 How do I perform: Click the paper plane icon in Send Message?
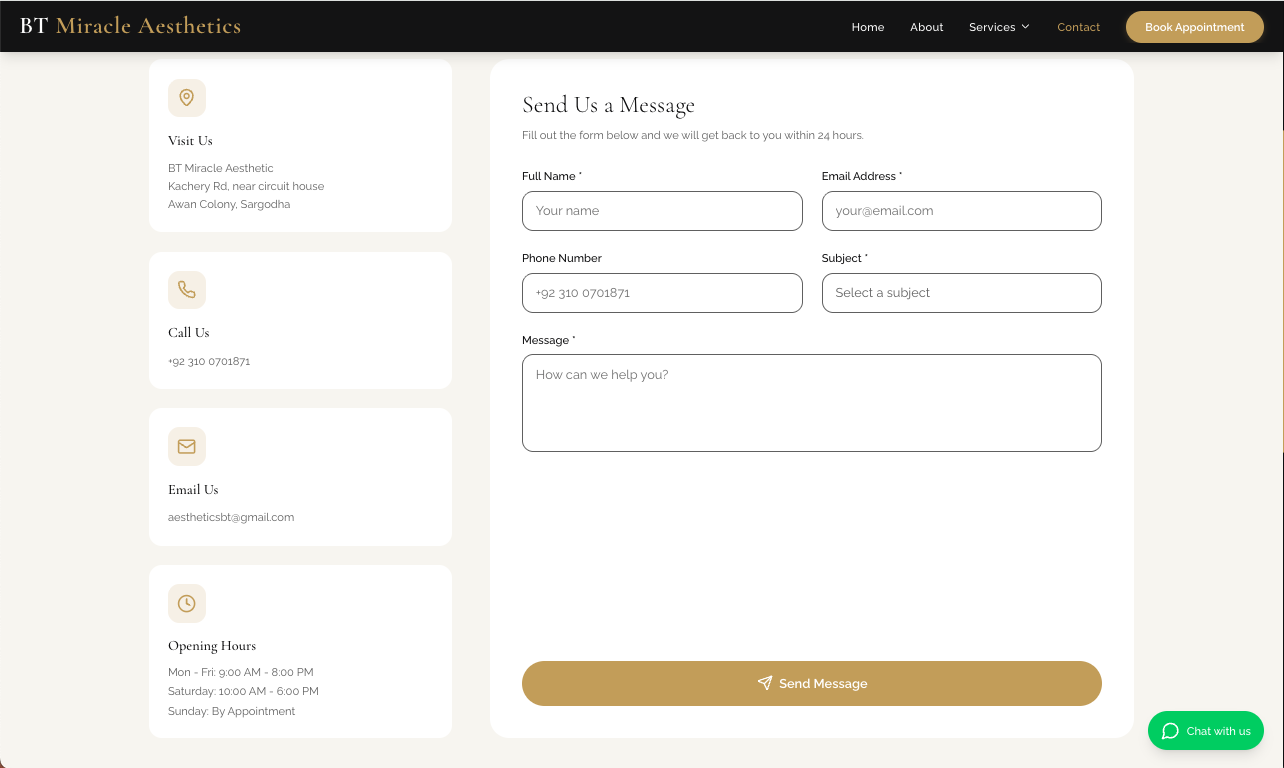(x=765, y=683)
